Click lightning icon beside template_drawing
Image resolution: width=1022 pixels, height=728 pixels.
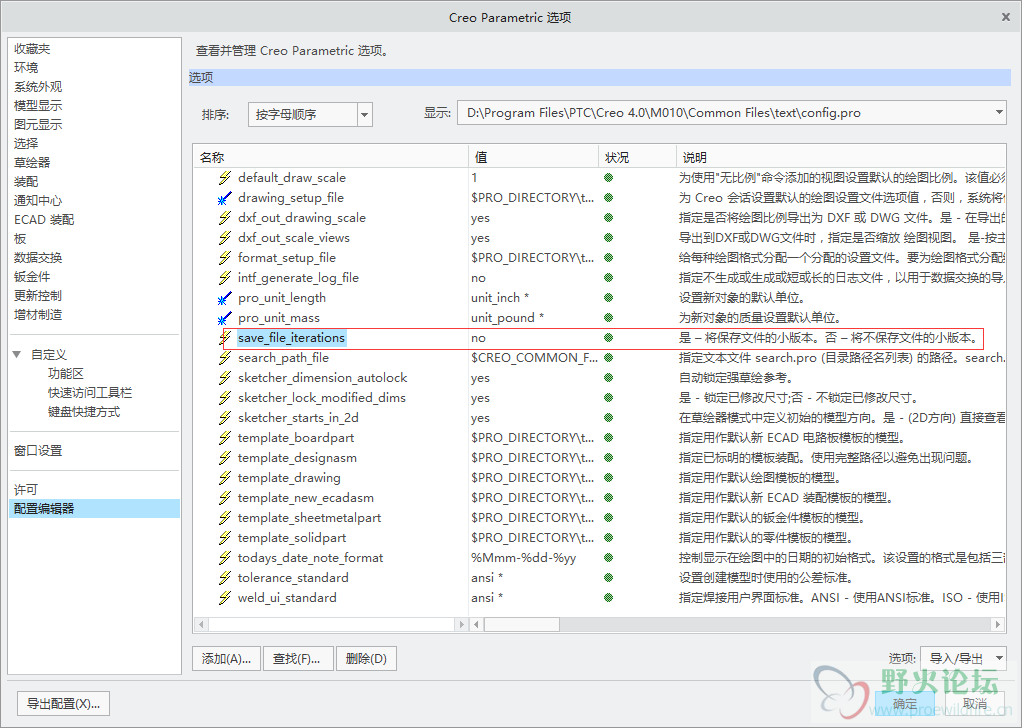point(225,478)
